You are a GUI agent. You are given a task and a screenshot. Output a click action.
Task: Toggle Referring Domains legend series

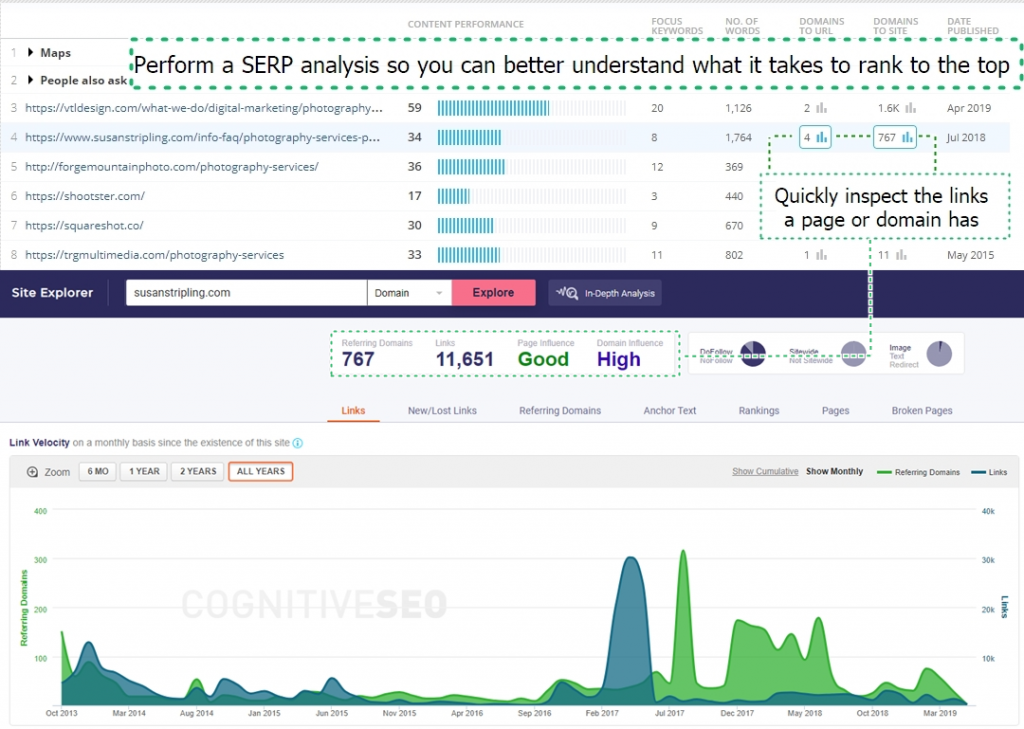pyautogui.click(x=918, y=472)
